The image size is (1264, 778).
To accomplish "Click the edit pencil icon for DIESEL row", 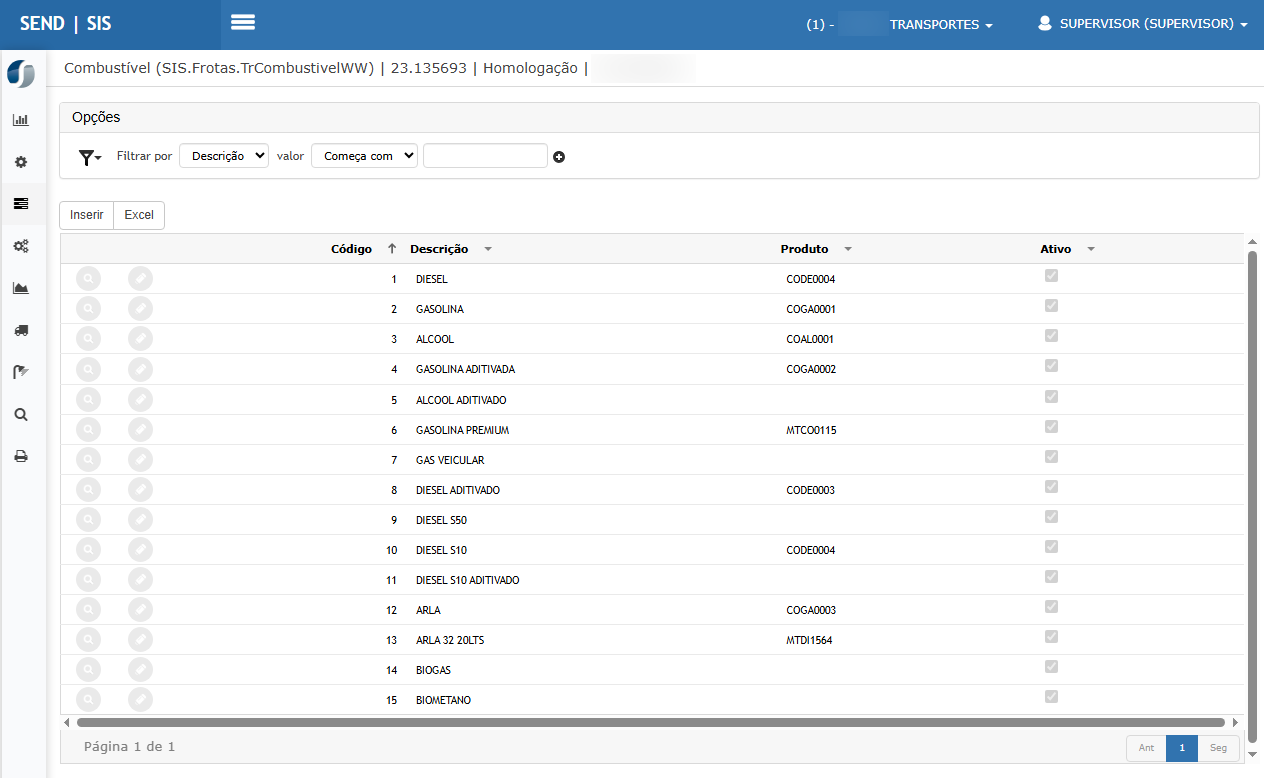I will click(x=141, y=279).
